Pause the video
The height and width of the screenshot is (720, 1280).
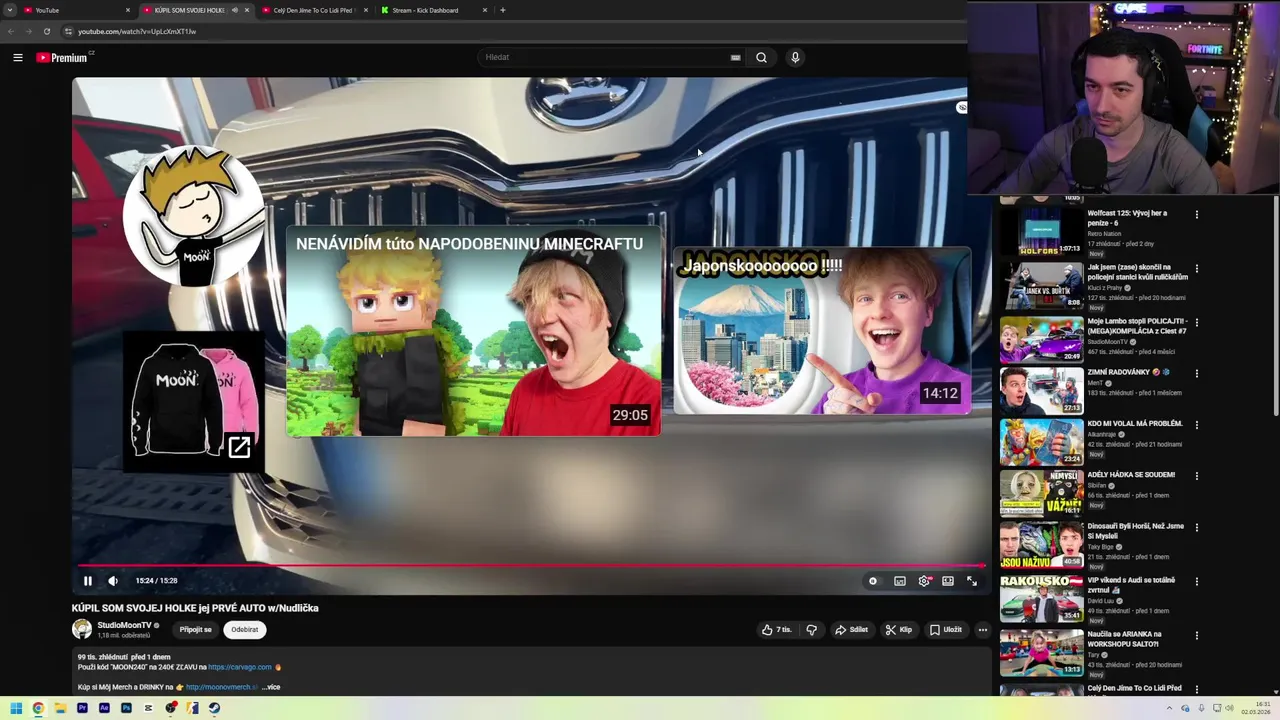click(x=88, y=580)
